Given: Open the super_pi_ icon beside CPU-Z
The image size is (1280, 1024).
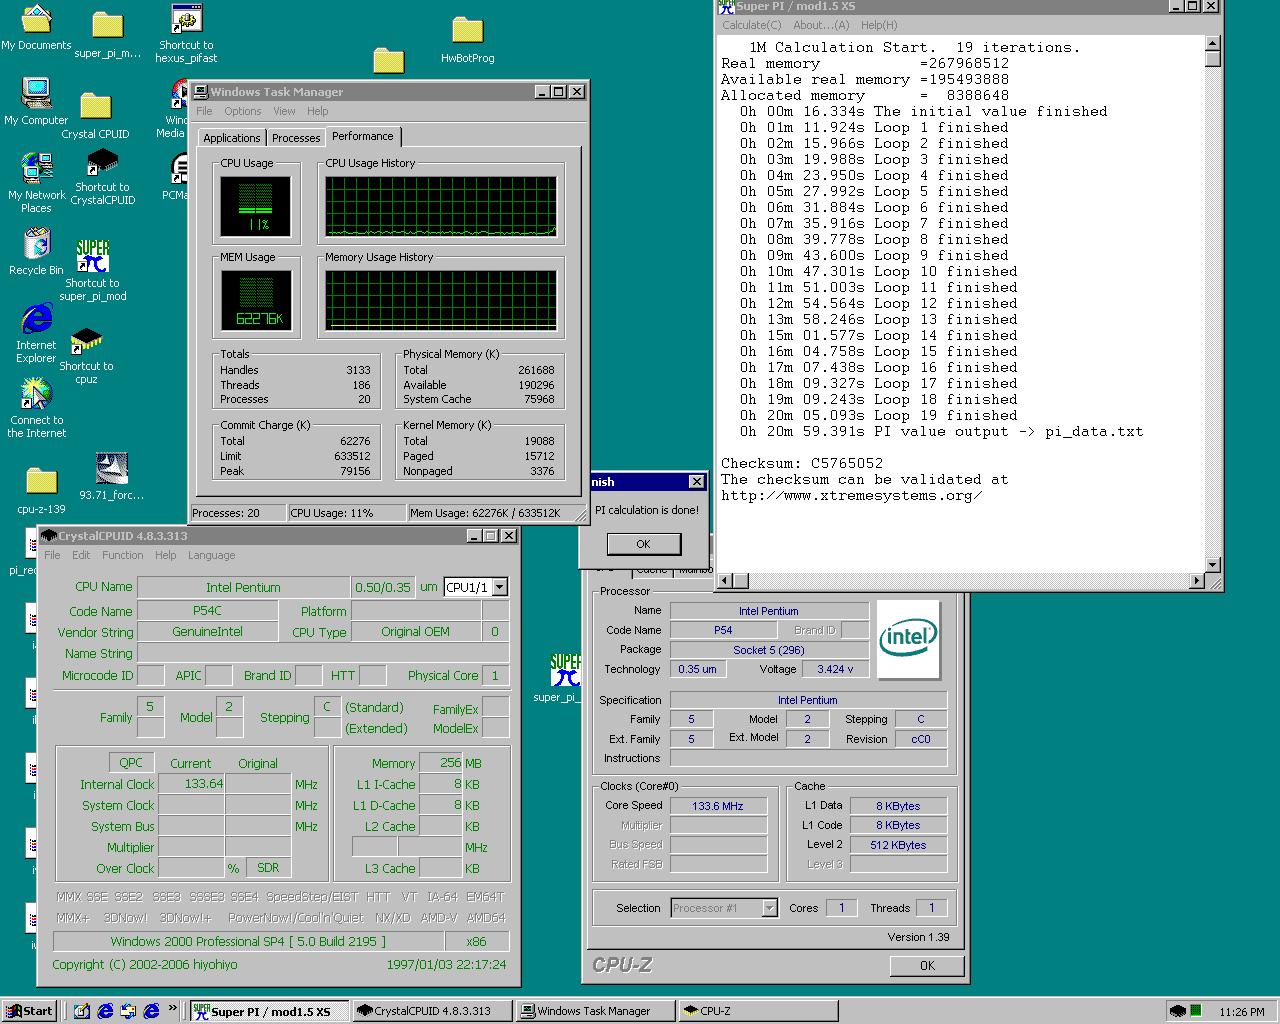Looking at the screenshot, I should [x=564, y=677].
